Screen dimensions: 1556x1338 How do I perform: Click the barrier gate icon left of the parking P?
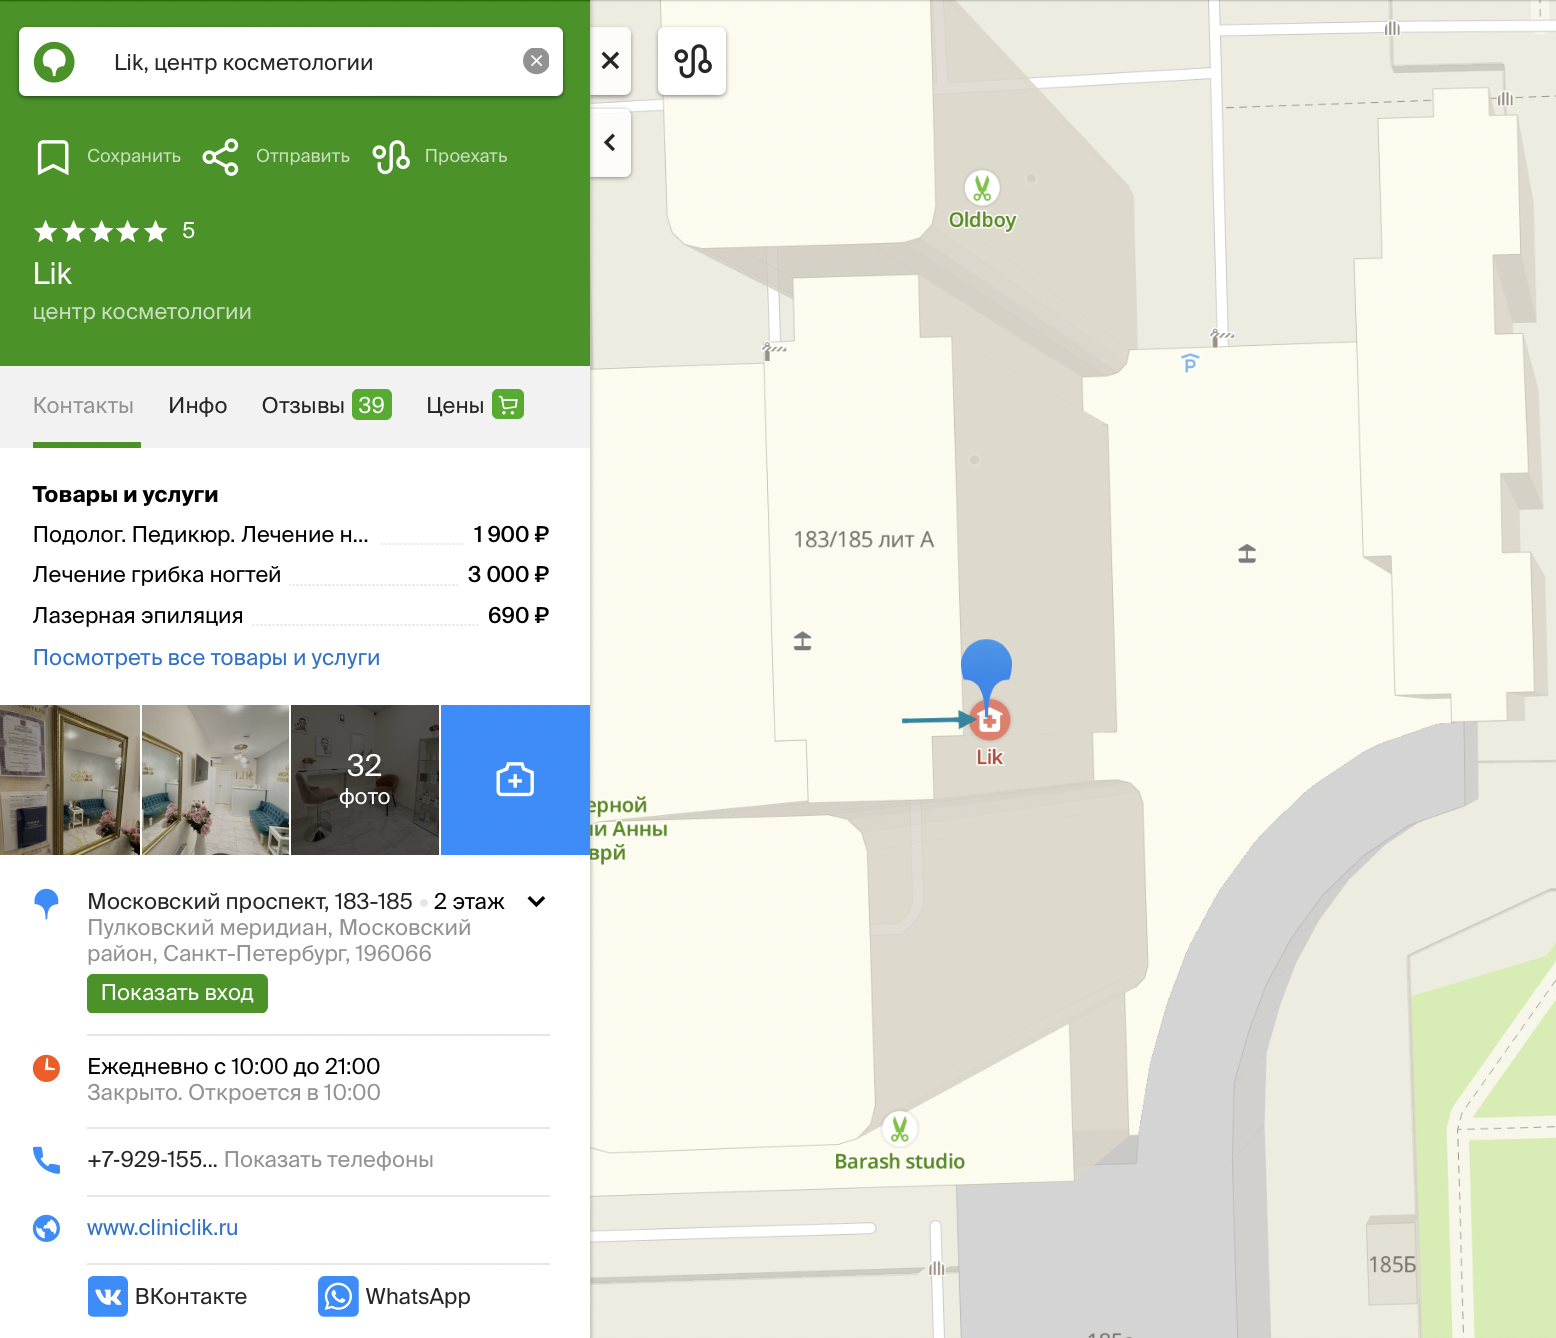(1220, 338)
